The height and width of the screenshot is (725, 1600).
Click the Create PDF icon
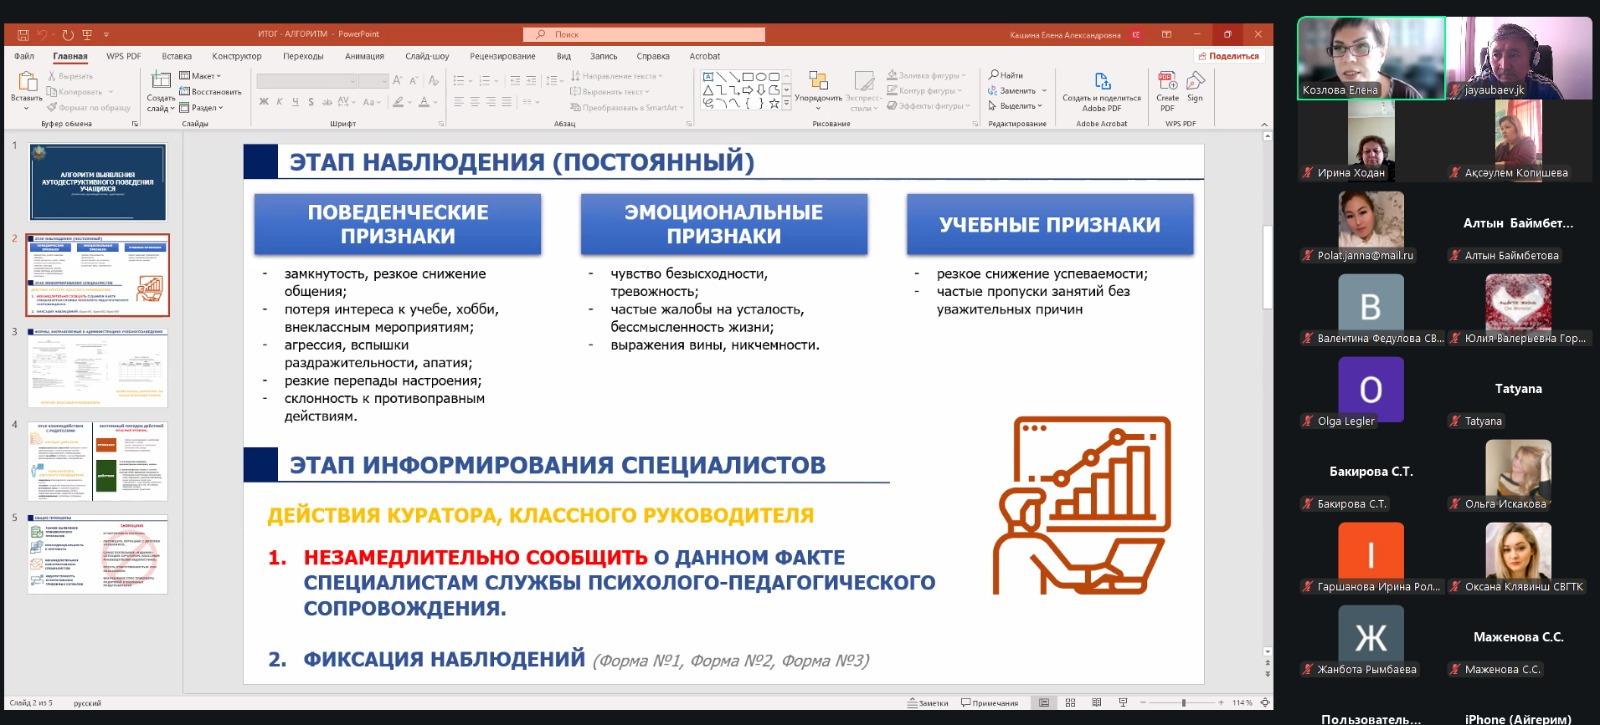(x=1167, y=83)
